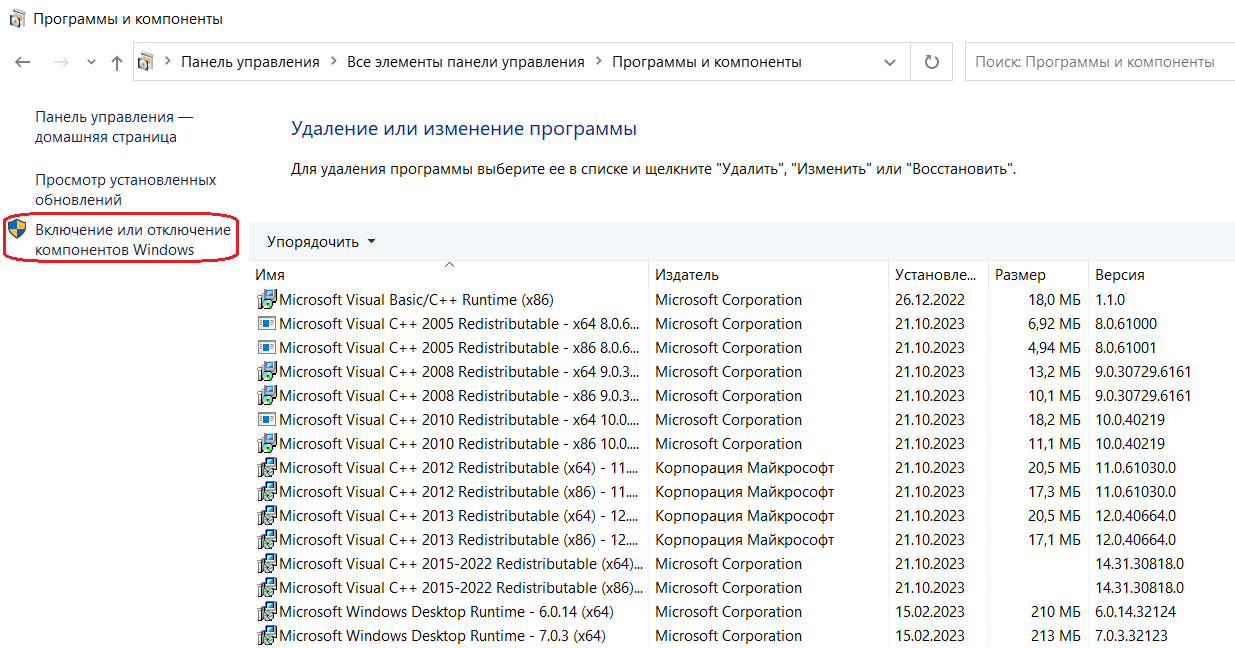The height and width of the screenshot is (648, 1235).
Task: Click the search field 'Поиск: Программы и компоненты'
Action: [x=1100, y=62]
